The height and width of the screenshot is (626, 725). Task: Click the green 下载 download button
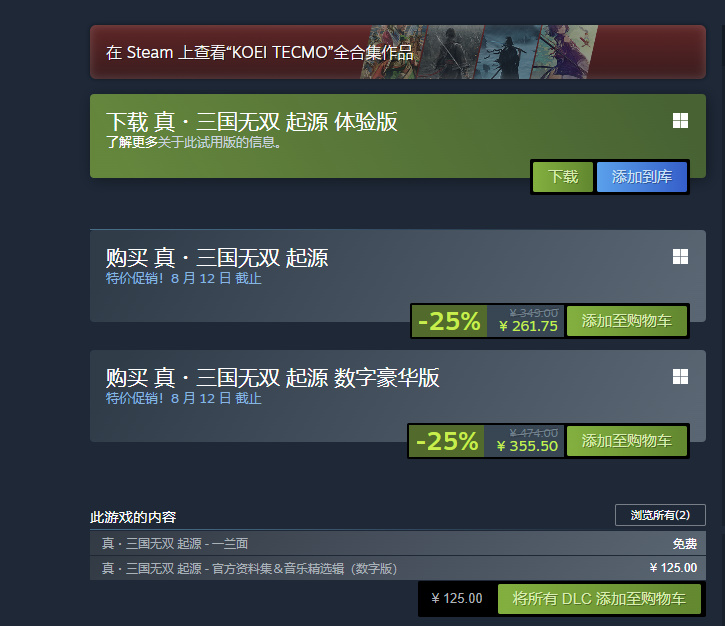click(x=563, y=177)
